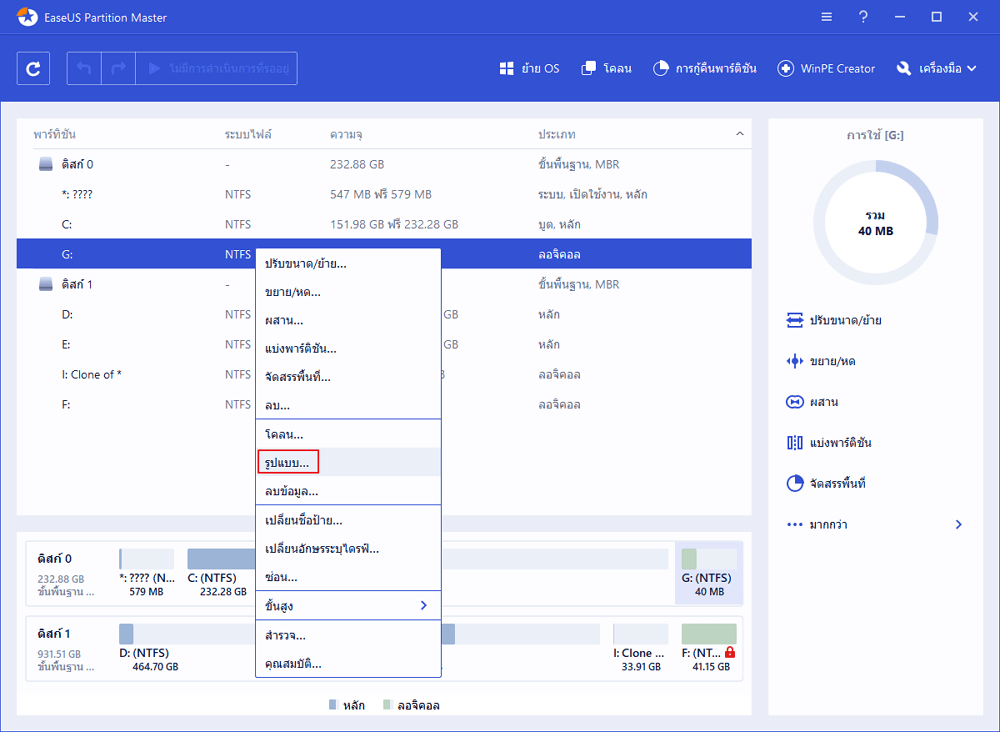The image size is (1000, 732).
Task: Click the refresh icon in the toolbar
Action: coord(33,68)
